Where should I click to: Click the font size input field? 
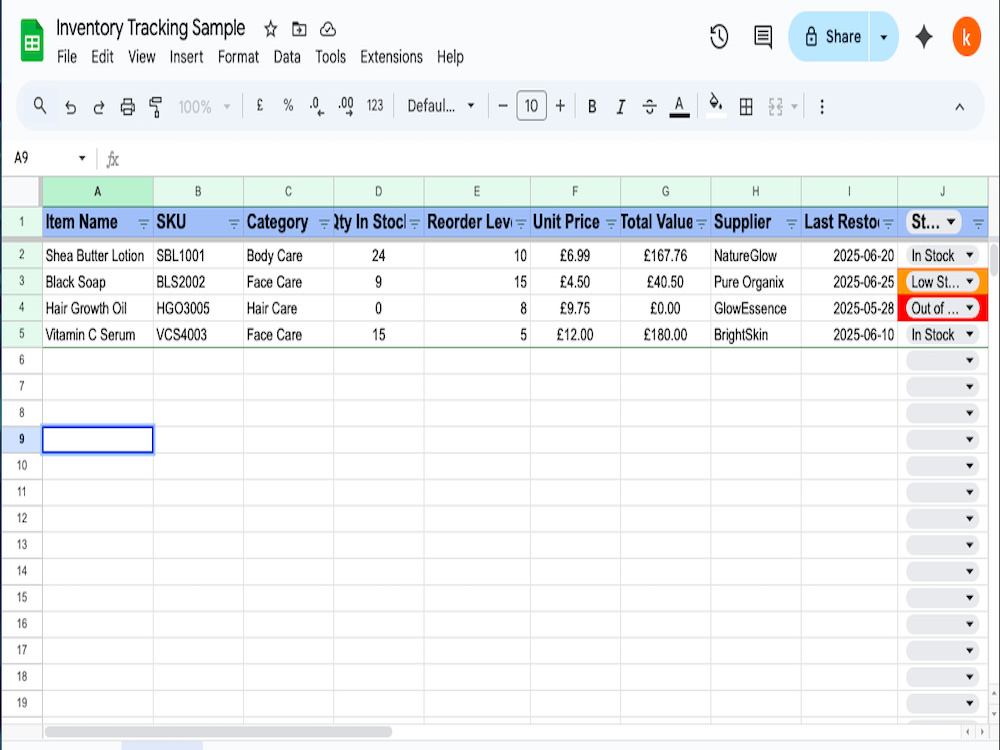[531, 106]
